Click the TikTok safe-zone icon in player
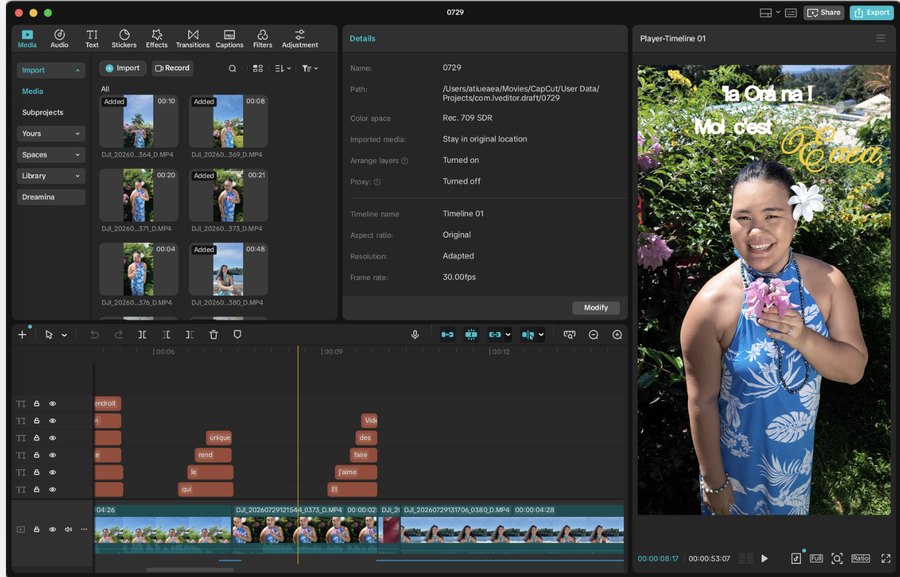Image resolution: width=900 pixels, height=577 pixels. pos(796,558)
